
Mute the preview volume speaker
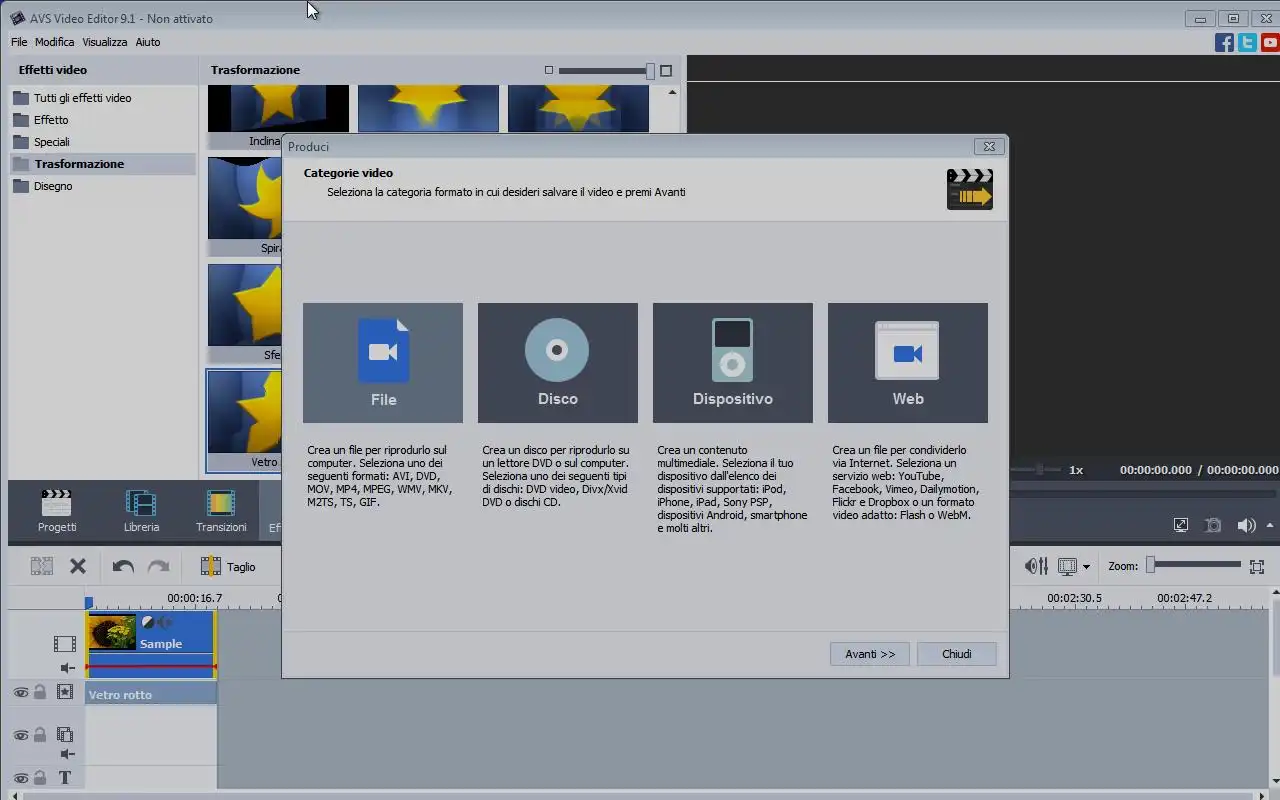pos(1246,525)
